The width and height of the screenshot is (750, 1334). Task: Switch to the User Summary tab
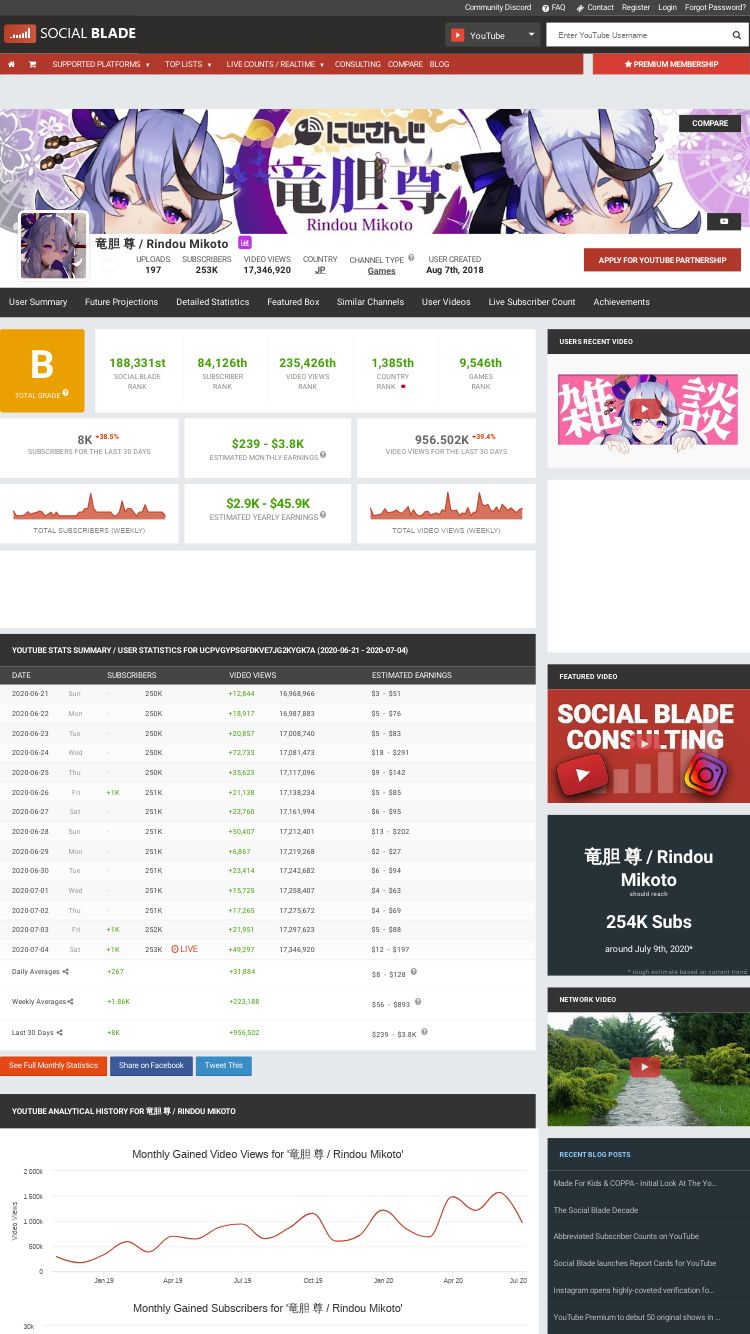pyautogui.click(x=38, y=302)
